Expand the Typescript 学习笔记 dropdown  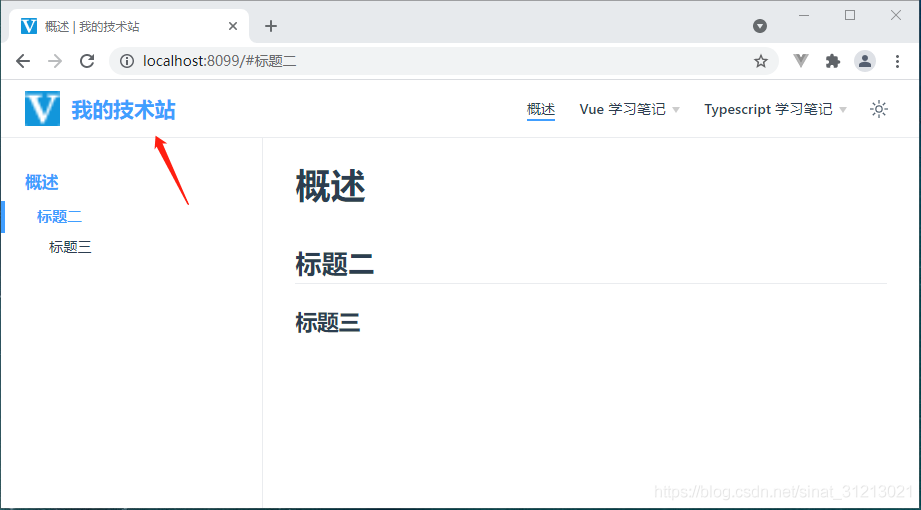pyautogui.click(x=775, y=110)
